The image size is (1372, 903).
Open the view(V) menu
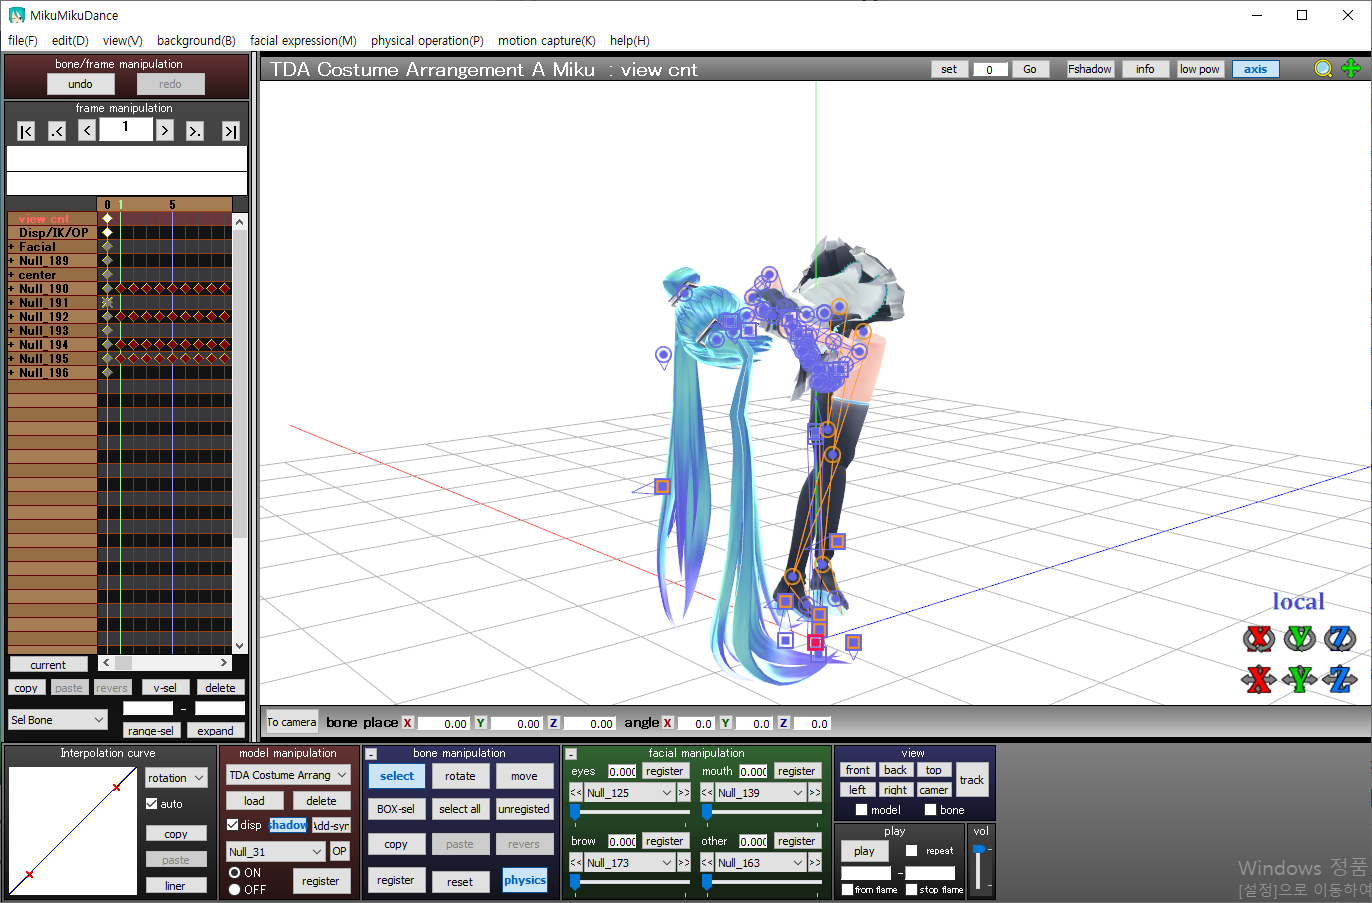[122, 41]
